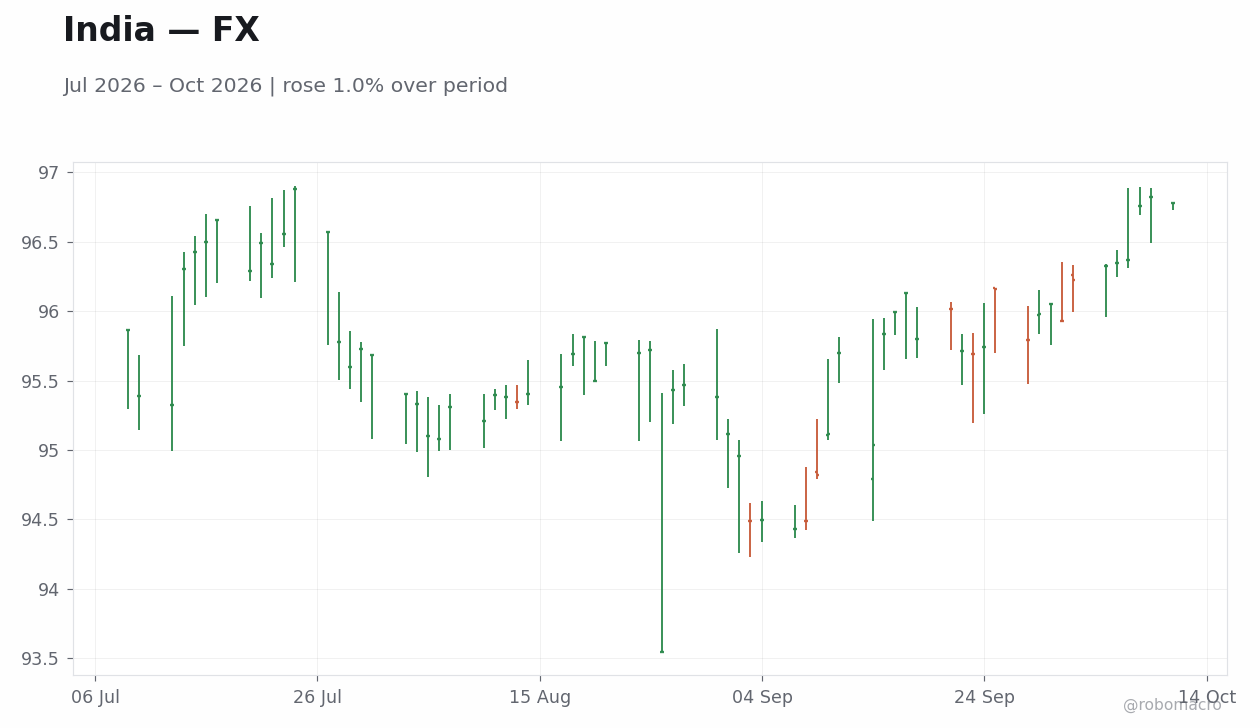Click the 24 Sep x-axis label
Viewport: 1260px width, 728px height.
click(984, 698)
